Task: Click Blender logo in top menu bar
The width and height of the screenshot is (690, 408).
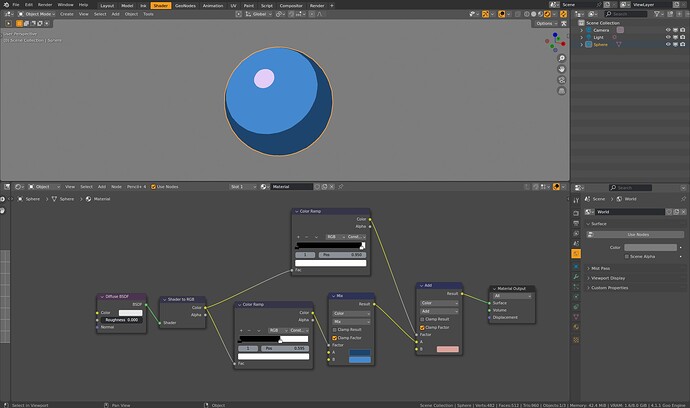Action: (x=6, y=5)
